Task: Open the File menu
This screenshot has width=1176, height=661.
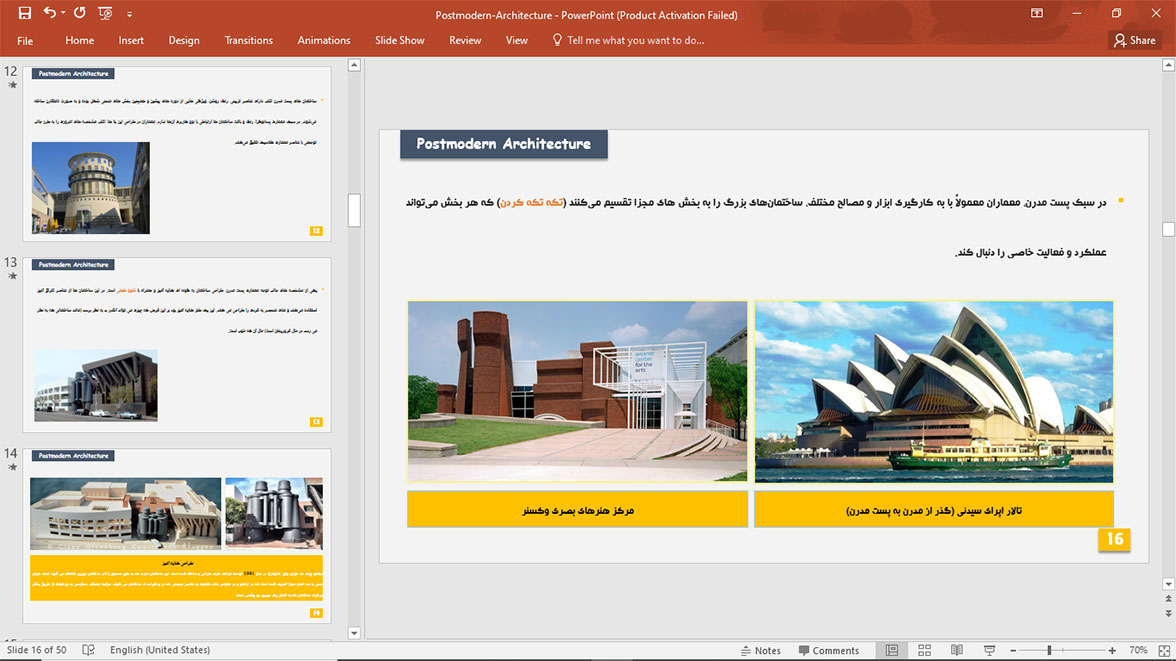Action: coord(25,41)
